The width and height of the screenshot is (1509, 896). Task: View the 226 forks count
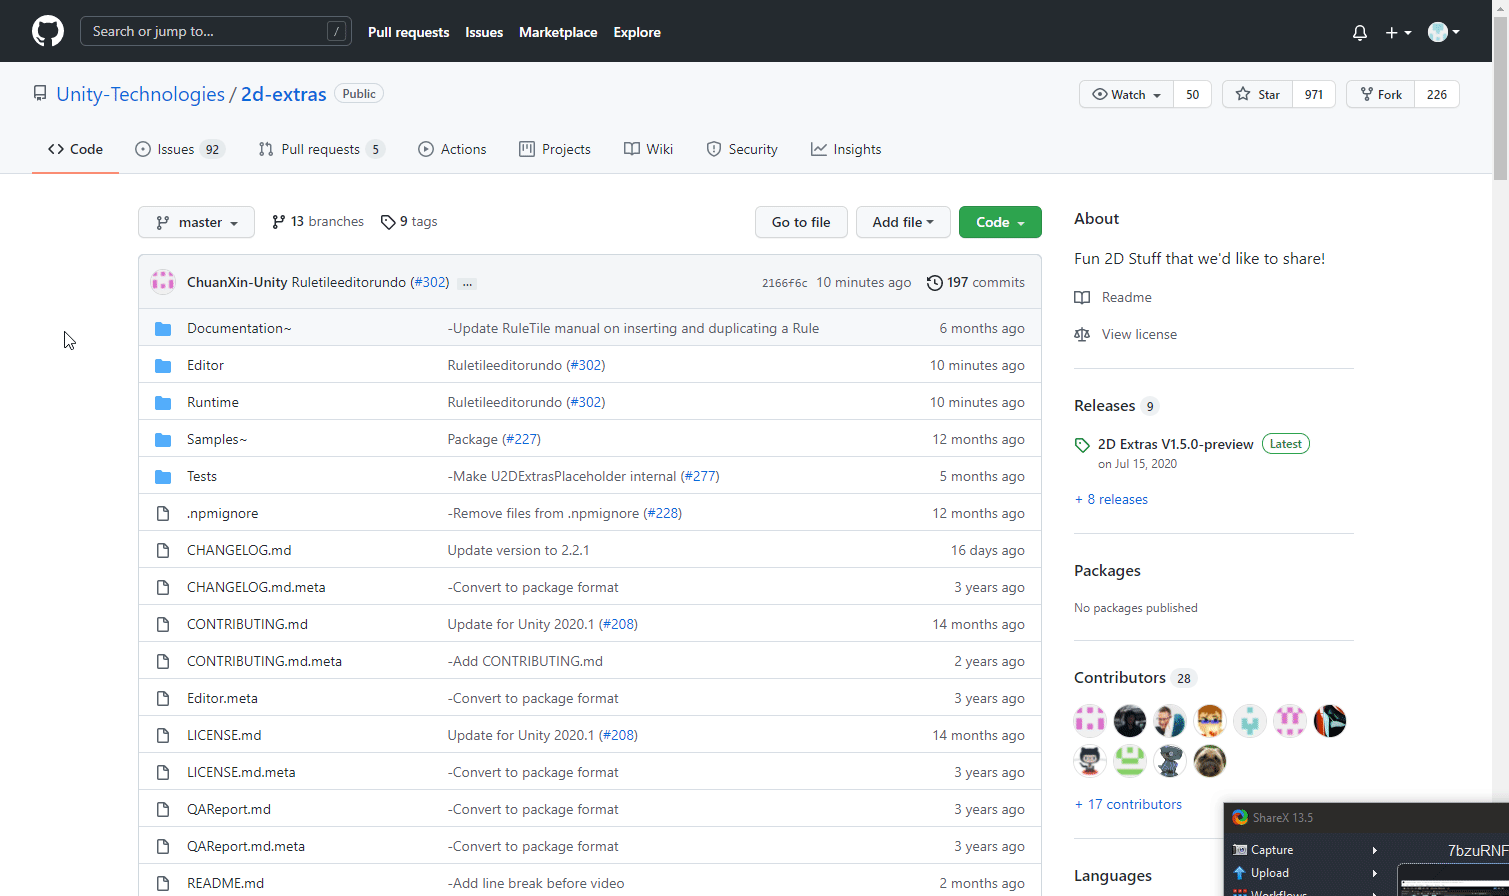[x=1437, y=94]
